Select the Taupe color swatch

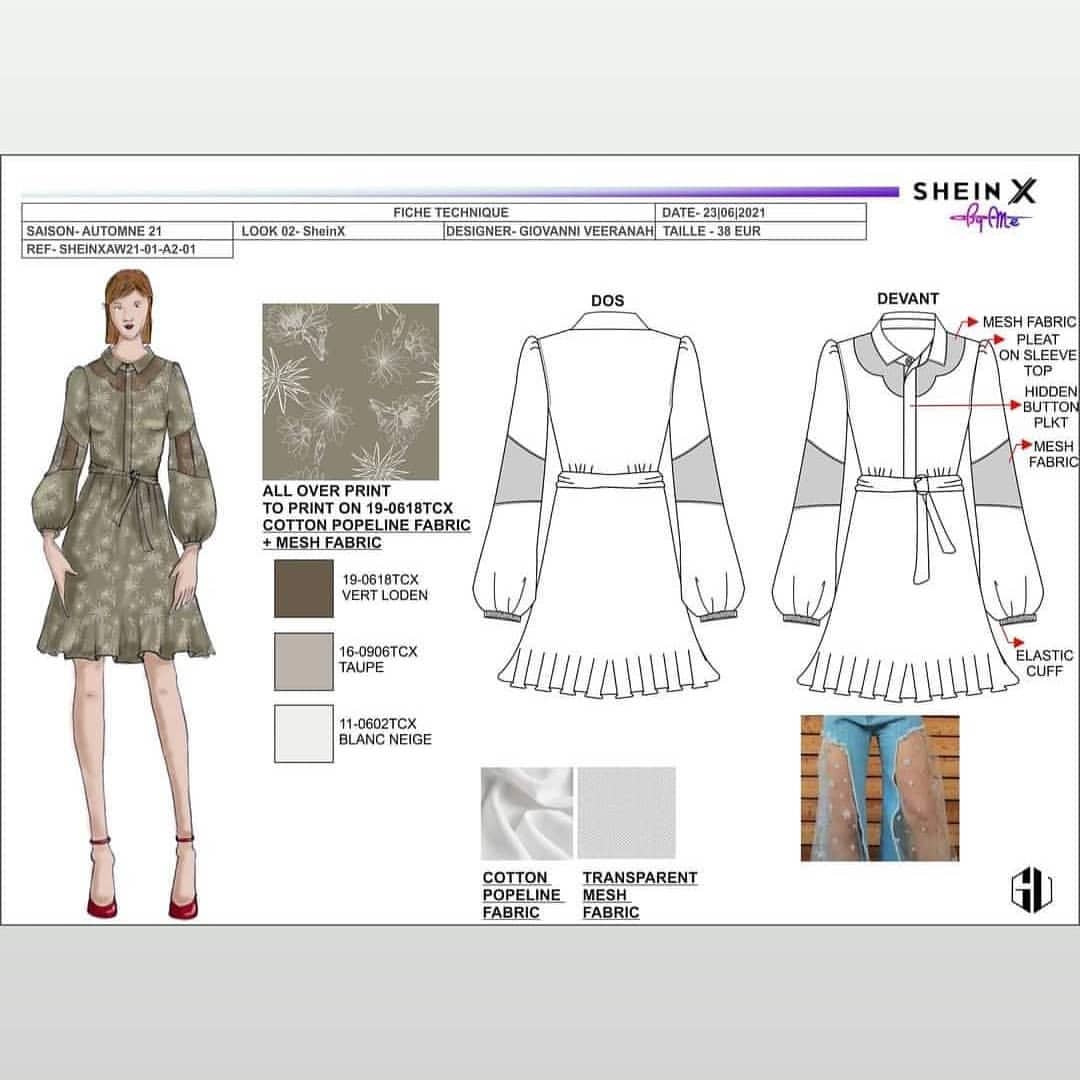click(x=304, y=661)
